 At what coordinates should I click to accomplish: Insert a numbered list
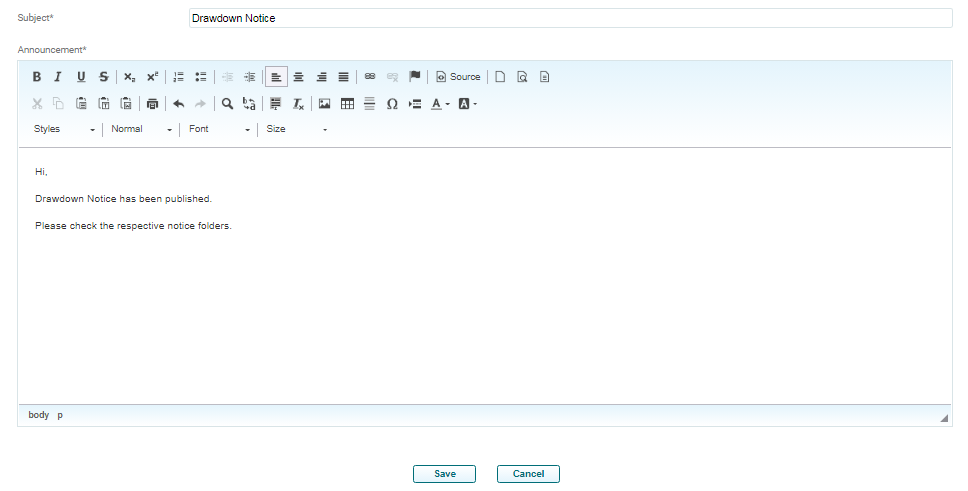tap(179, 77)
